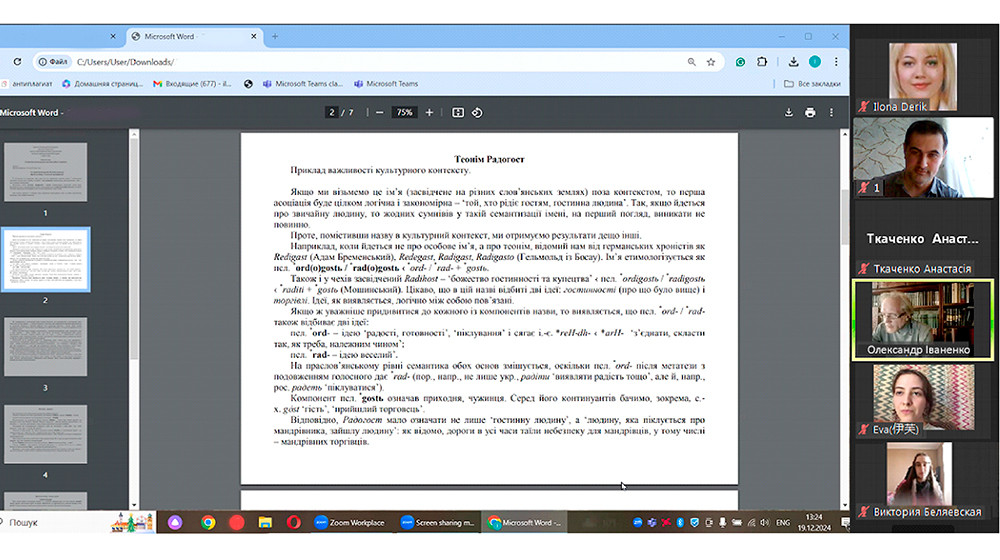Reload the page in Chrome
This screenshot has width=1000, height=560.
[17, 62]
